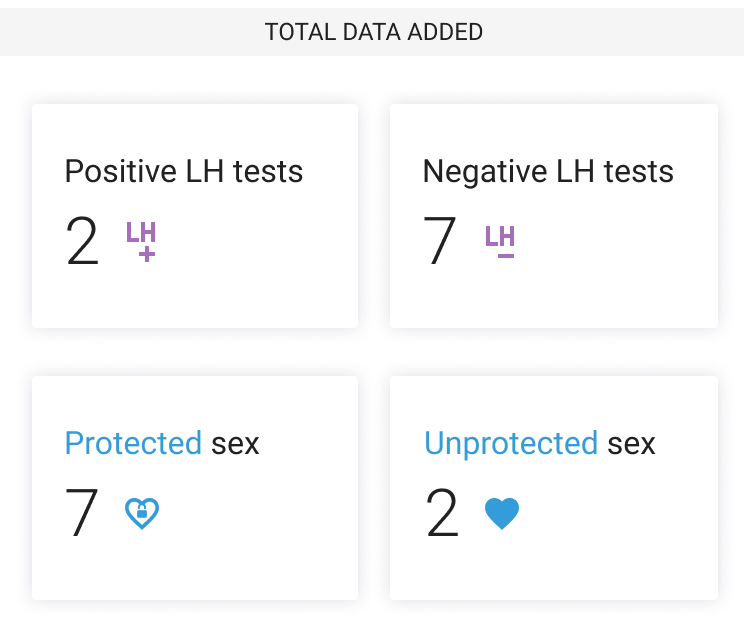Click the Positive LH tests title
744x624 pixels.
click(184, 171)
